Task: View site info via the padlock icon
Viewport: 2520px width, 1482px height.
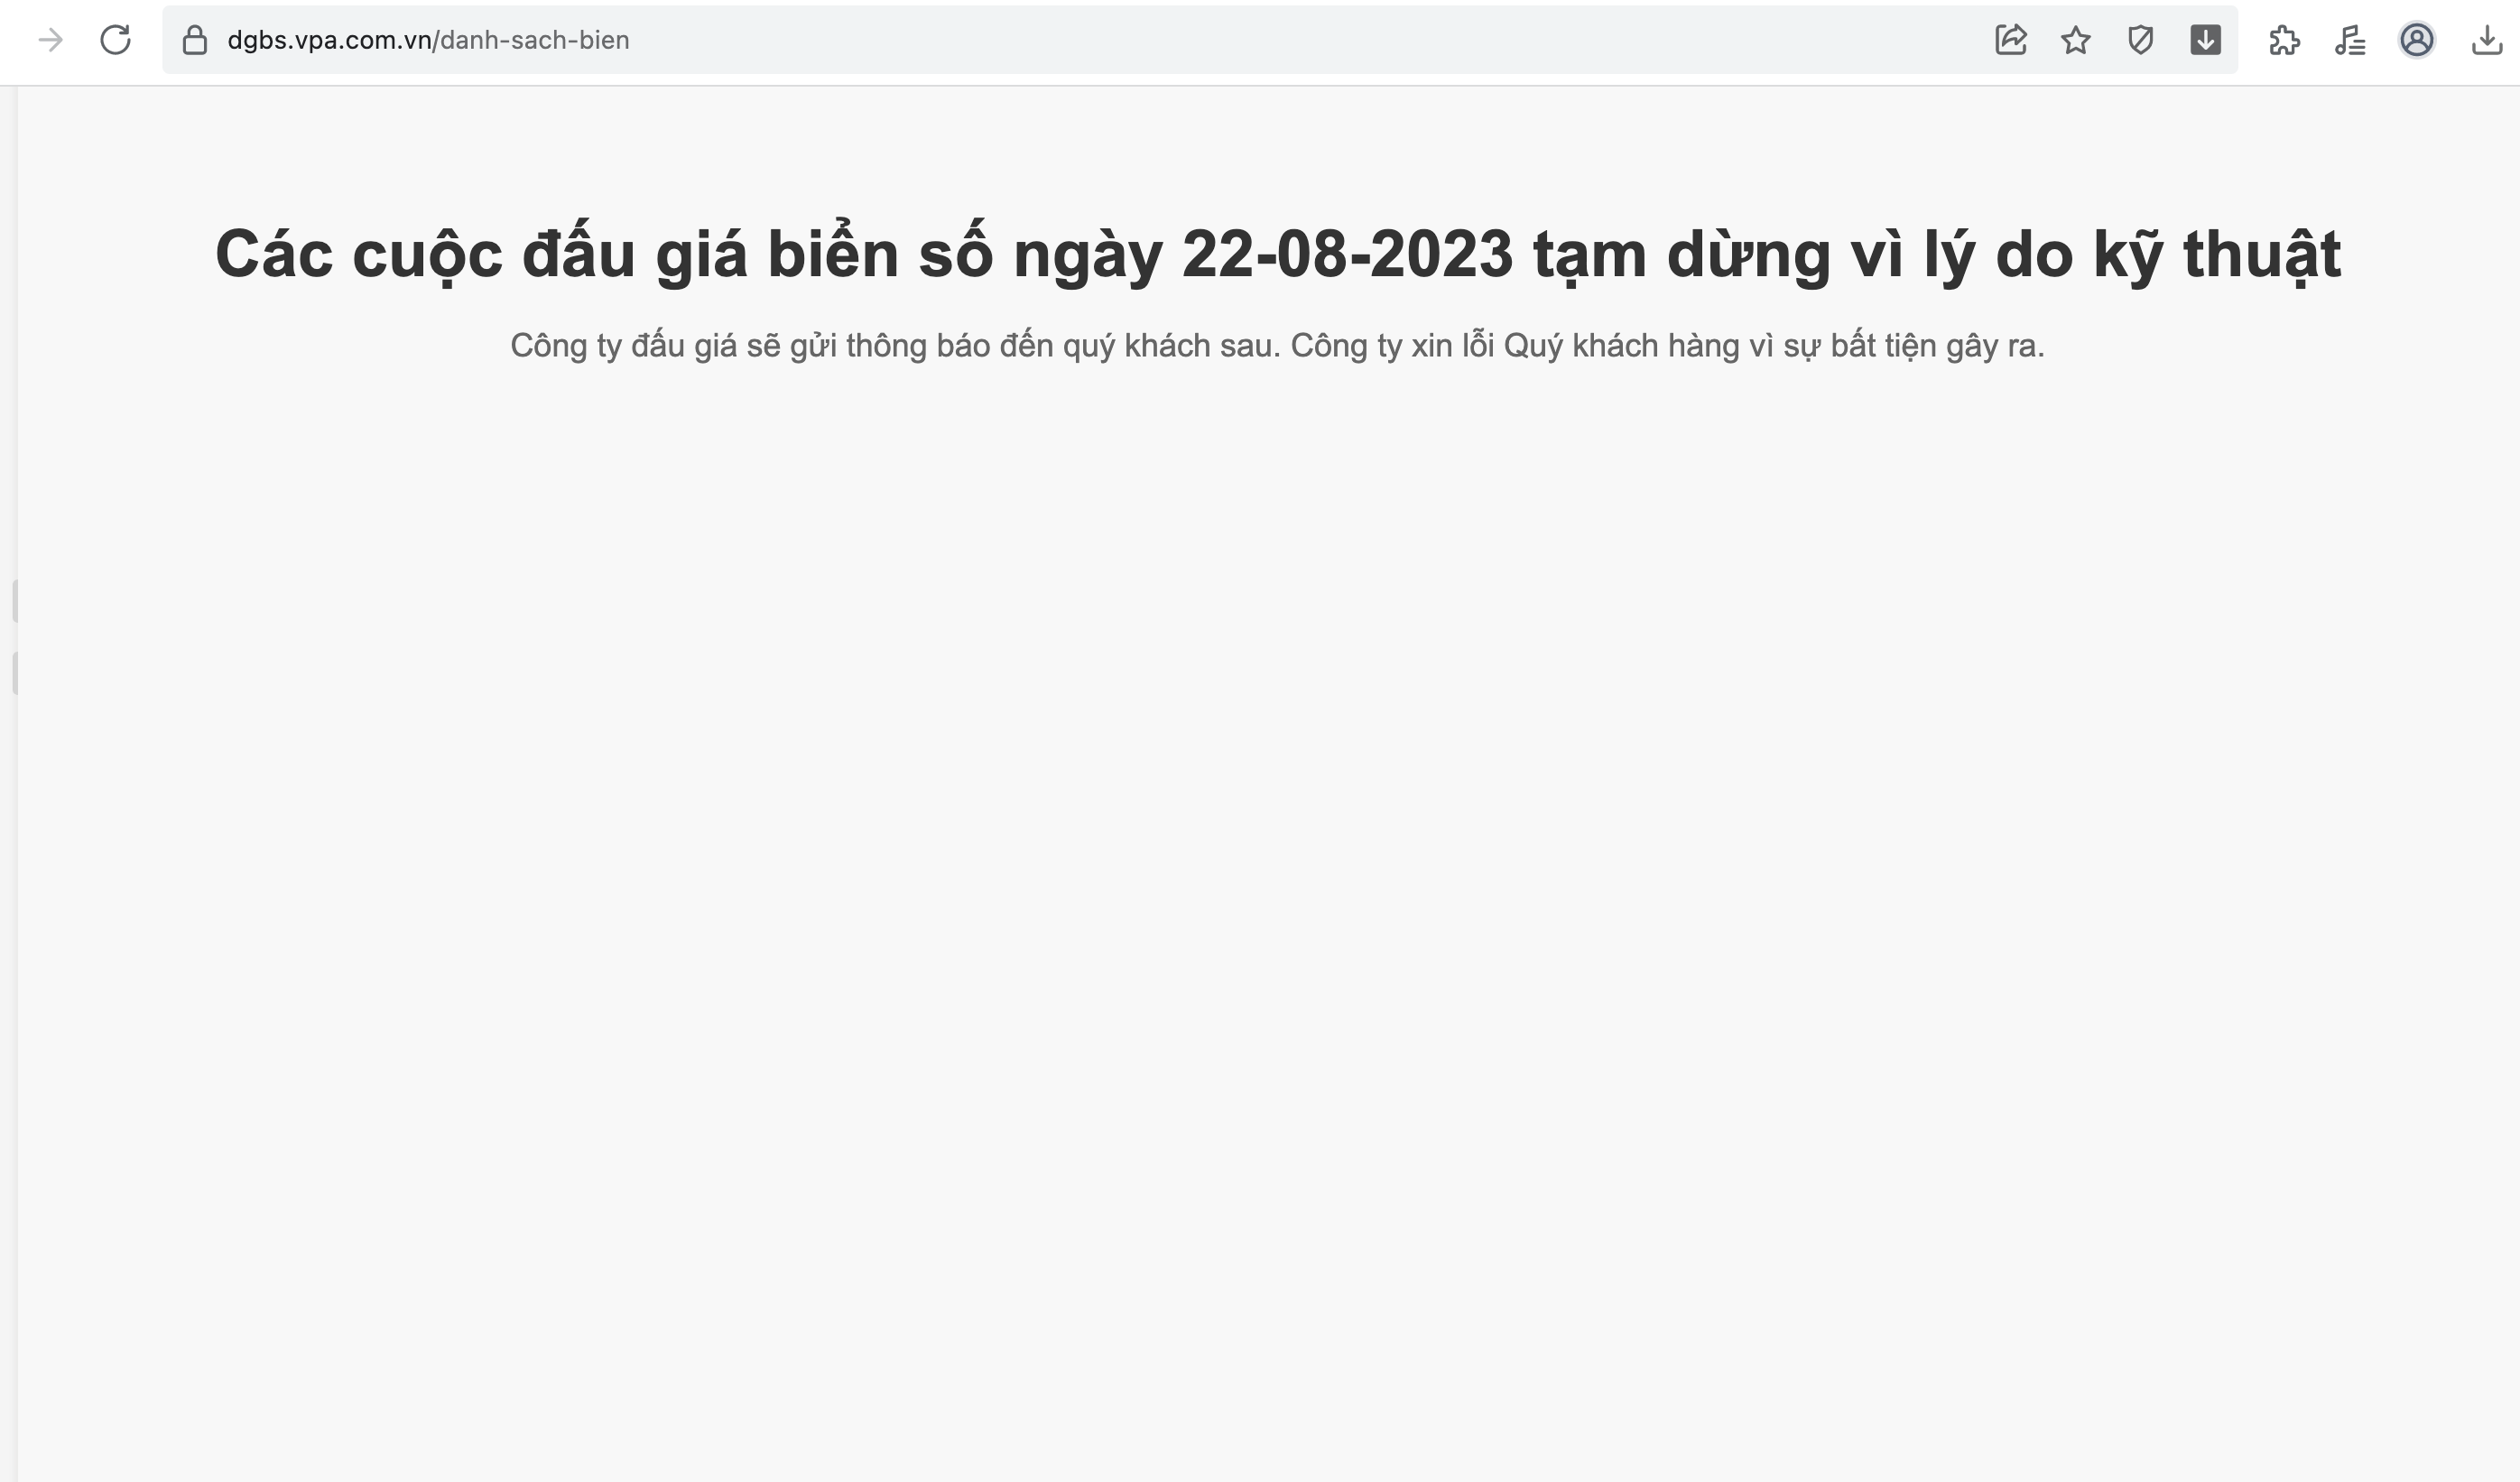Action: (x=195, y=40)
